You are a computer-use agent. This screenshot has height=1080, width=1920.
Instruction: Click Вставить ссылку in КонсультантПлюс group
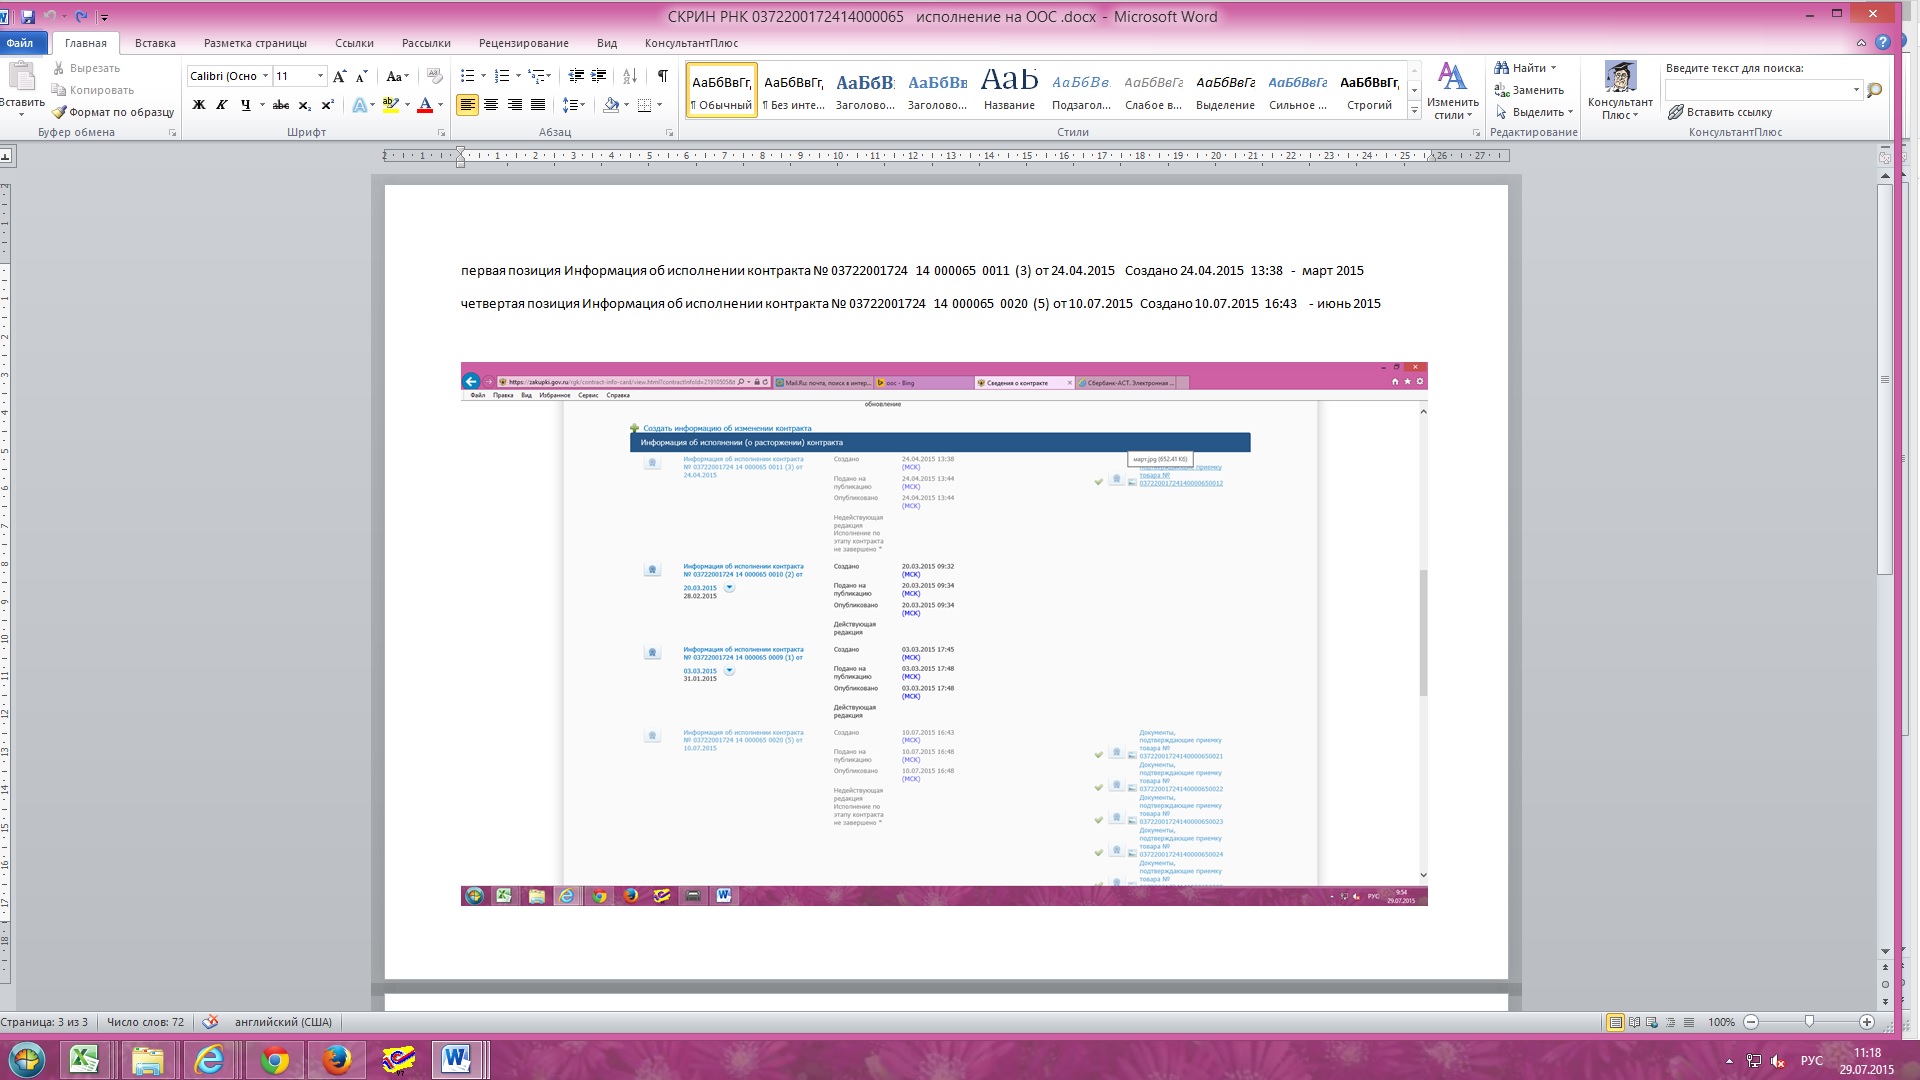[1719, 112]
